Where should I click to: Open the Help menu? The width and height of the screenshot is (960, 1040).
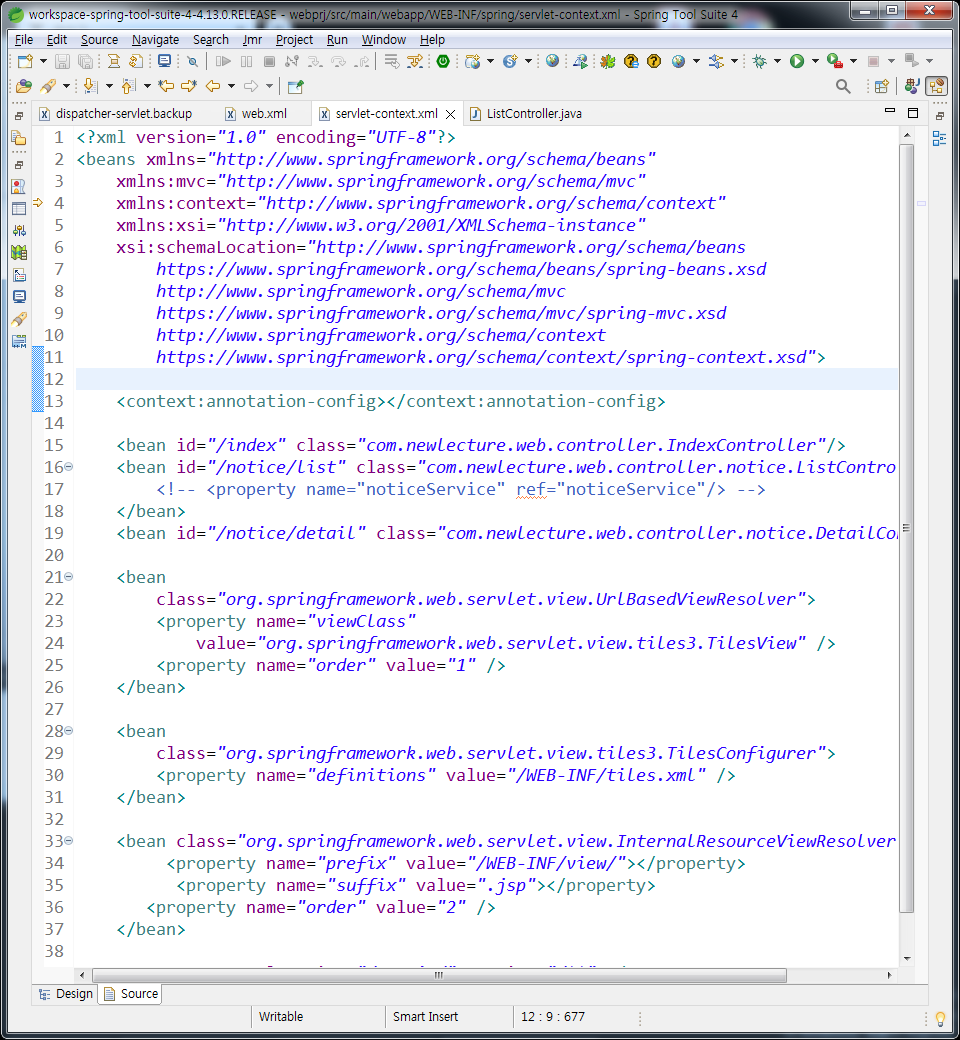point(432,40)
